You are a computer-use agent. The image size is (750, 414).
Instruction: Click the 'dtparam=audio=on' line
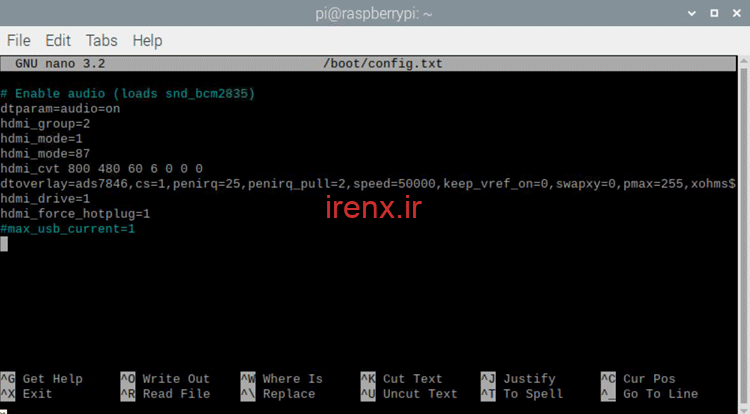[x=60, y=109]
